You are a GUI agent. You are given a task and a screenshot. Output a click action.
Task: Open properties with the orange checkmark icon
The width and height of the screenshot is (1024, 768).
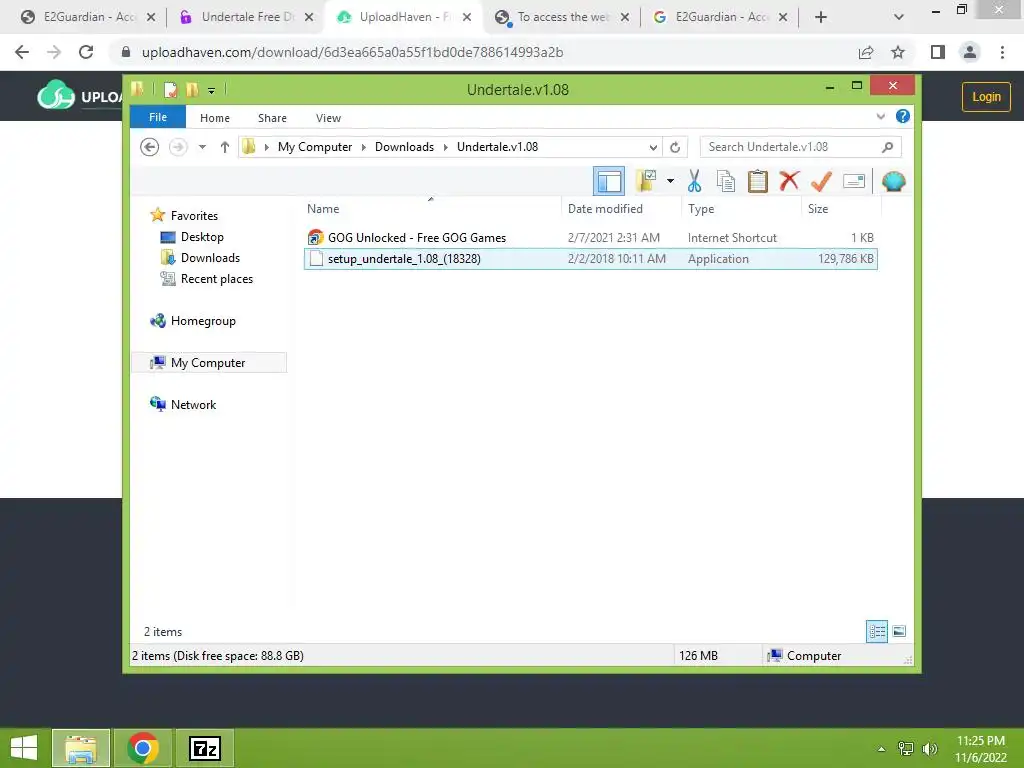[x=821, y=181]
